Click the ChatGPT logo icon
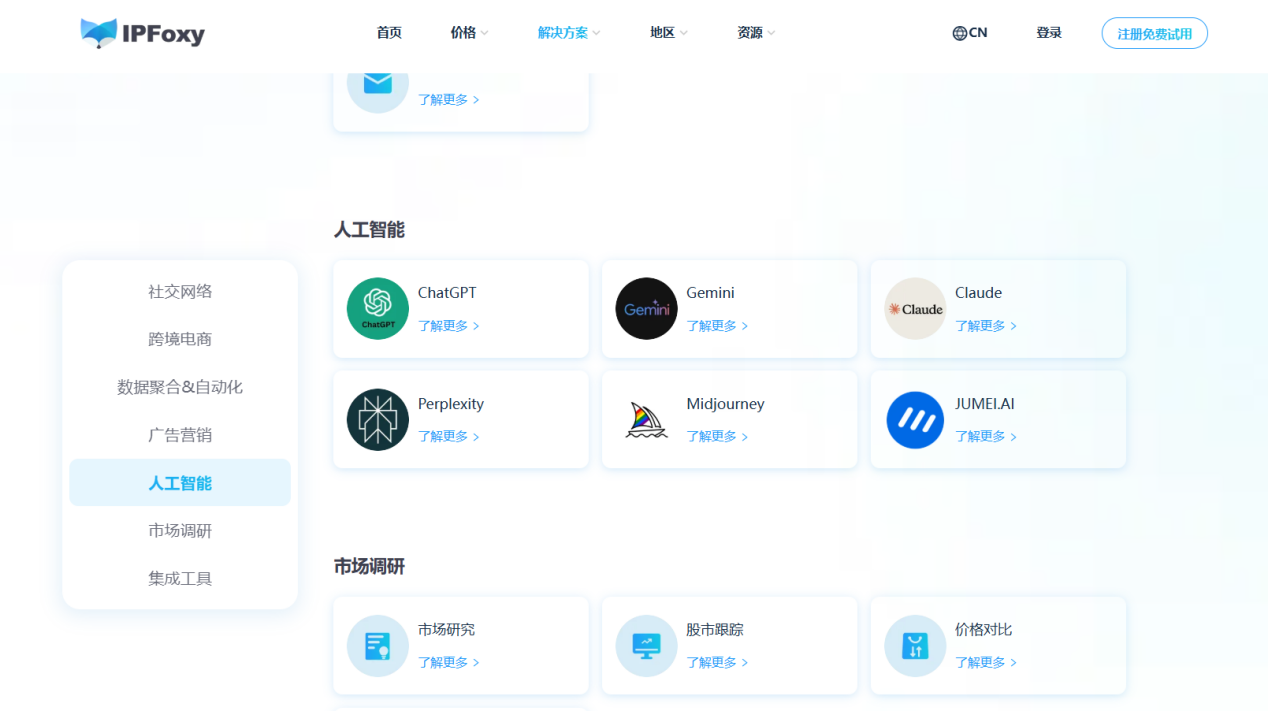Viewport: 1268px width, 711px height. coord(378,309)
